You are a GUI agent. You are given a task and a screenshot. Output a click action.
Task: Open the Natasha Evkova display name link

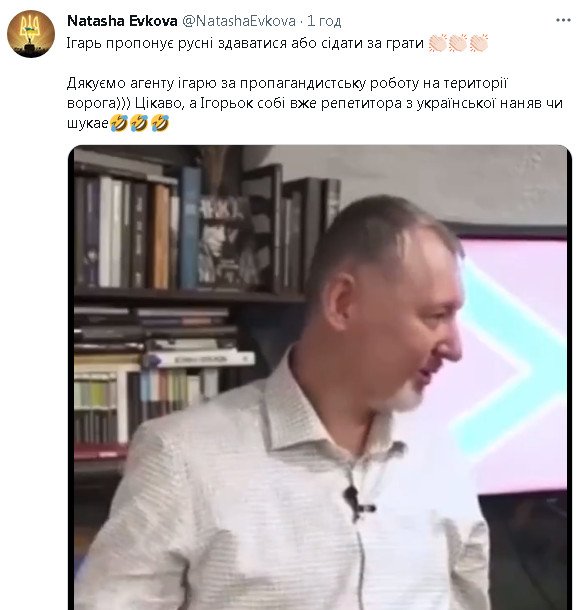[x=122, y=21]
